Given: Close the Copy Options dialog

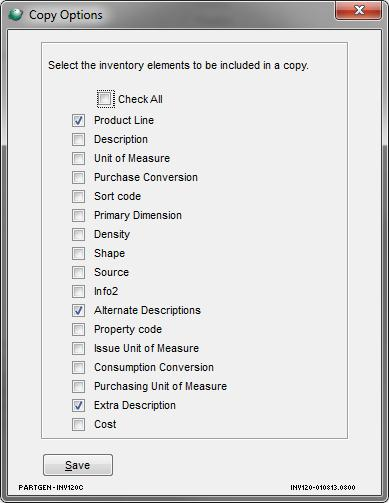Looking at the screenshot, I should coord(358,10).
